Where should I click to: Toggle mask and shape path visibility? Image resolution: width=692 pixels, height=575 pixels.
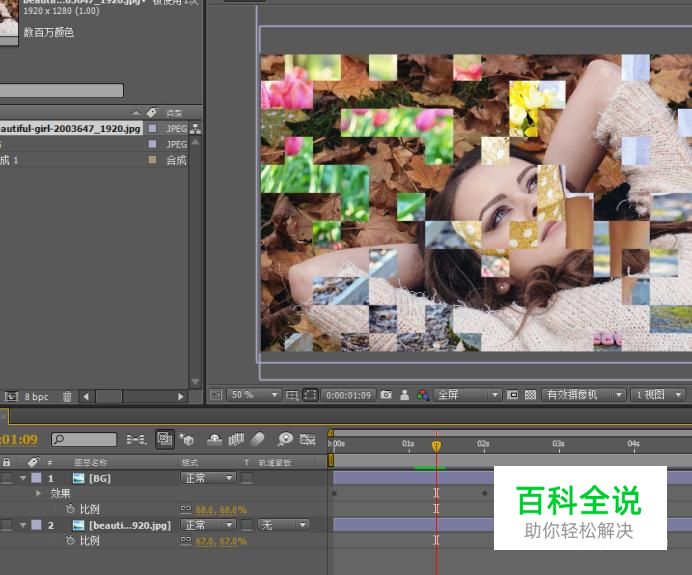[x=310, y=395]
